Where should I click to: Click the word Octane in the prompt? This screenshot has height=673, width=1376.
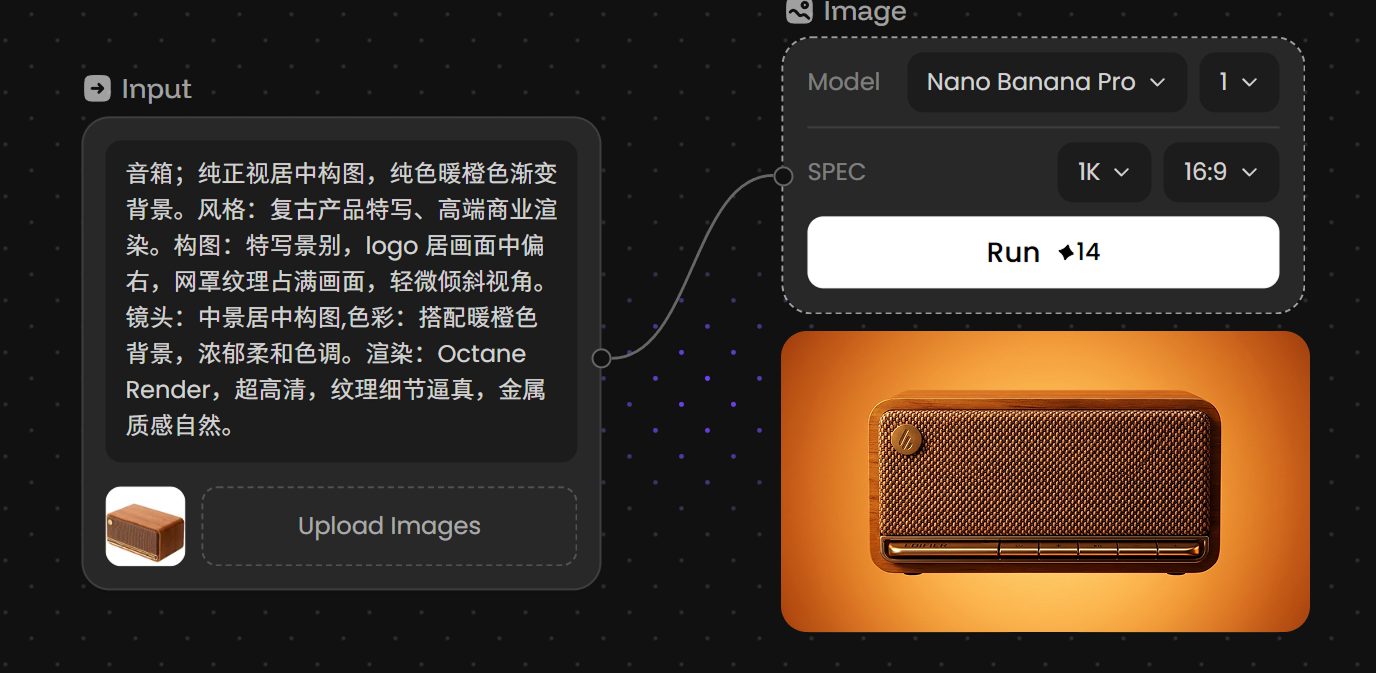[481, 354]
